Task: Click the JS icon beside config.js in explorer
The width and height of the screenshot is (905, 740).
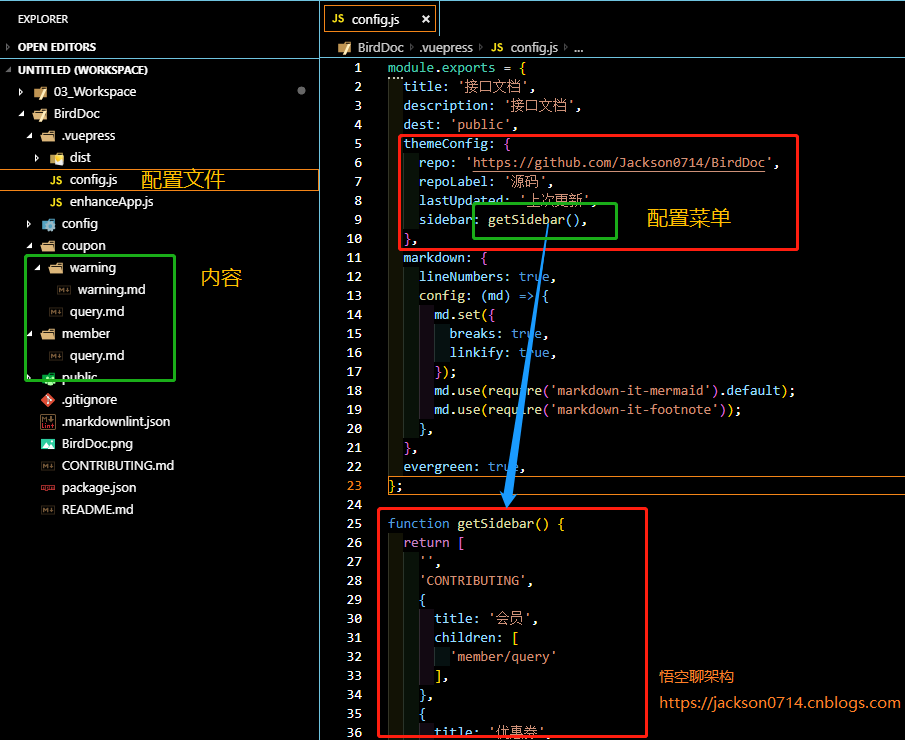Action: click(x=56, y=180)
